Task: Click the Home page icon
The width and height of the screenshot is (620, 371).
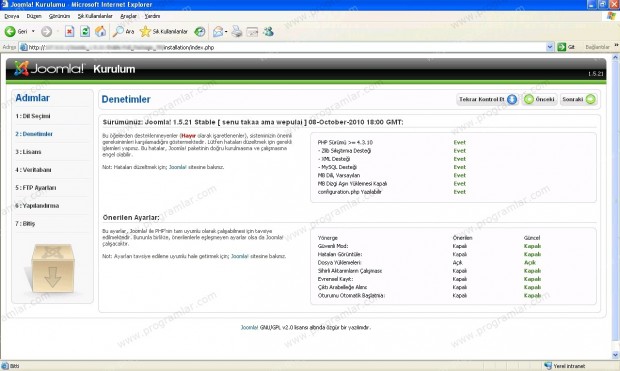Action: point(100,31)
